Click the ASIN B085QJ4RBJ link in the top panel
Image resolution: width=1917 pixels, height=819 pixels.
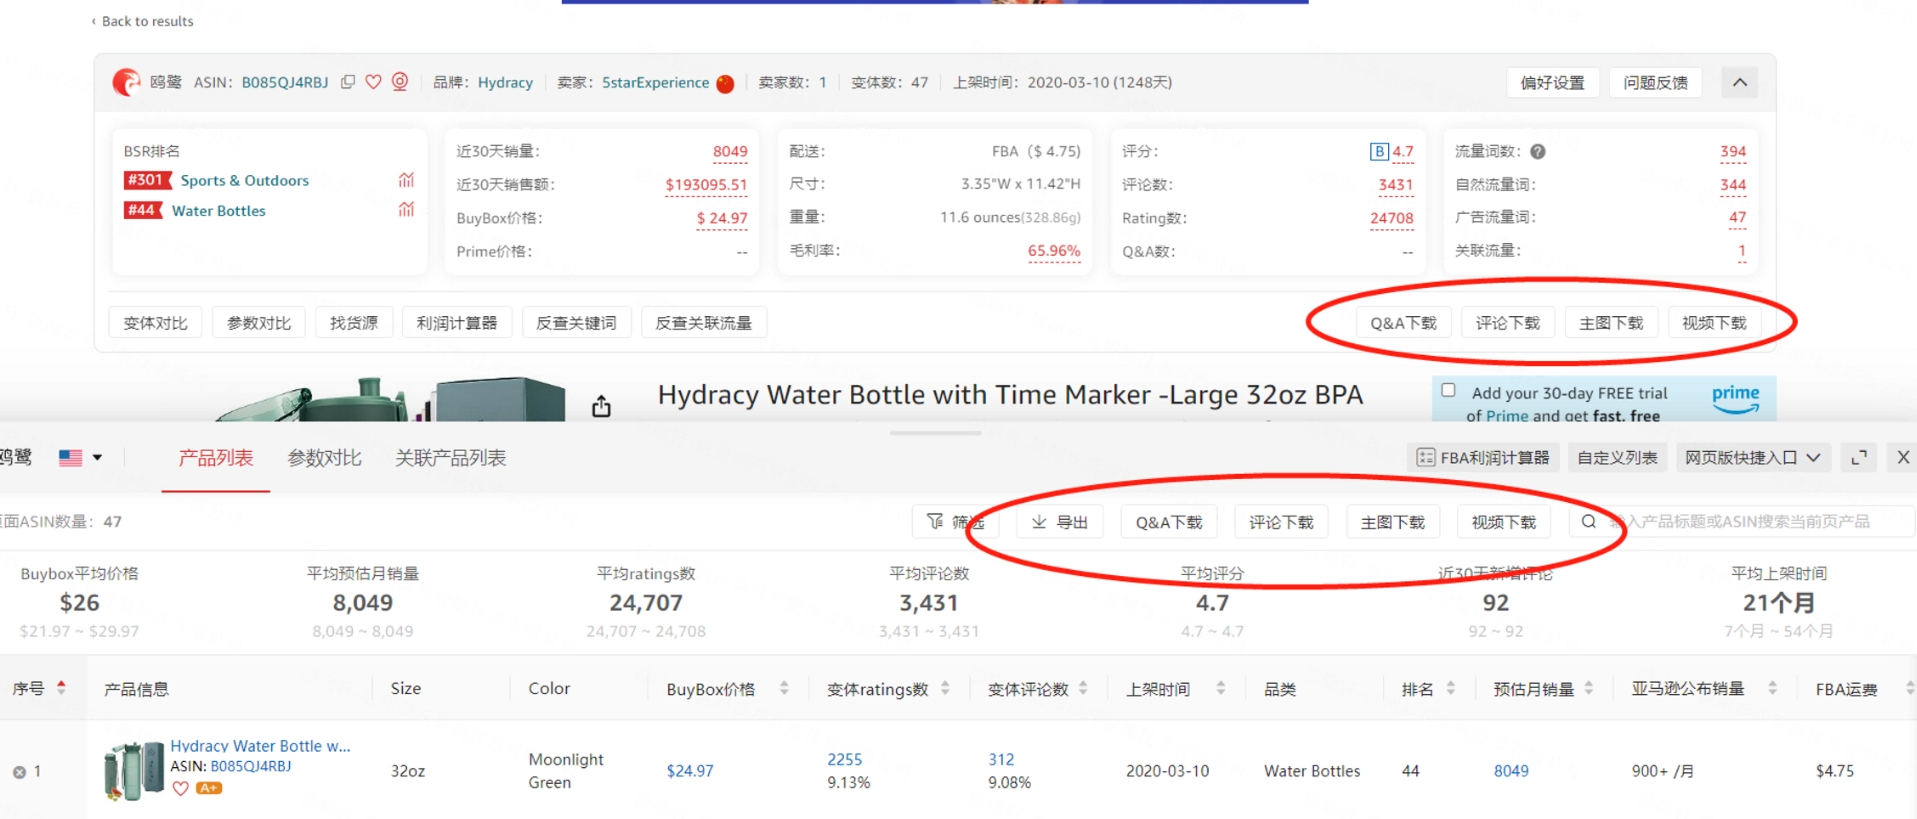tap(285, 82)
